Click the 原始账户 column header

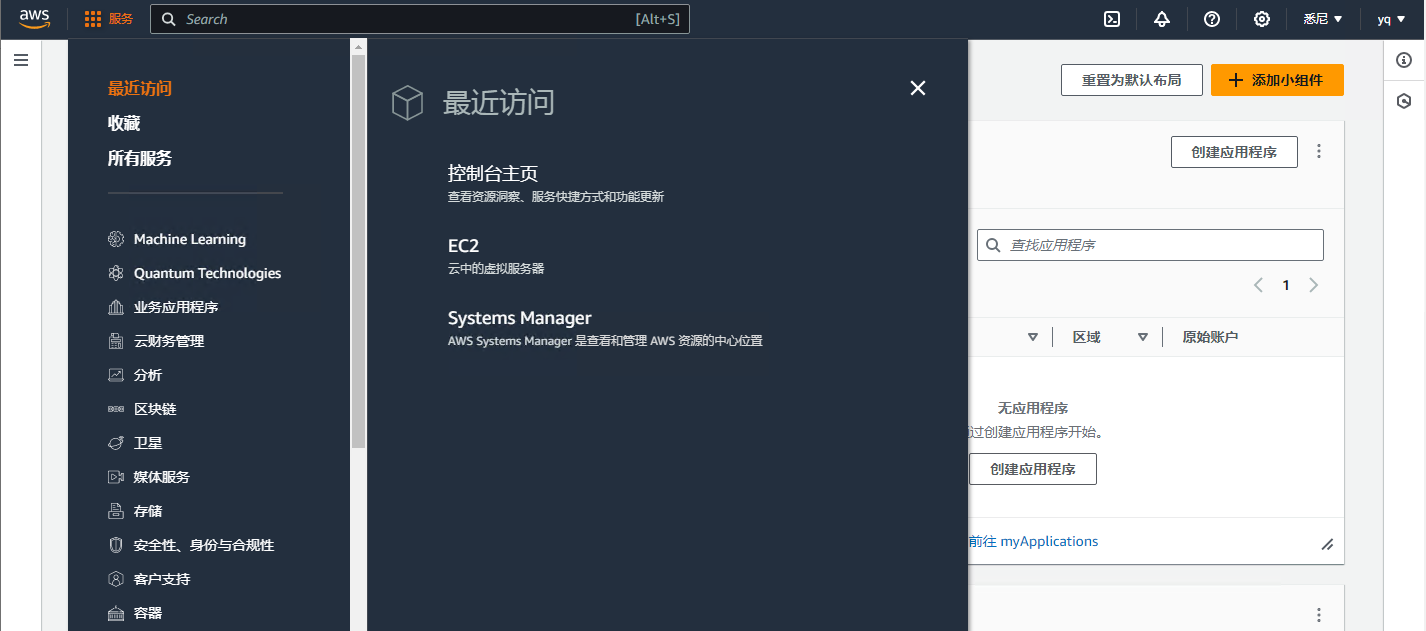1210,337
